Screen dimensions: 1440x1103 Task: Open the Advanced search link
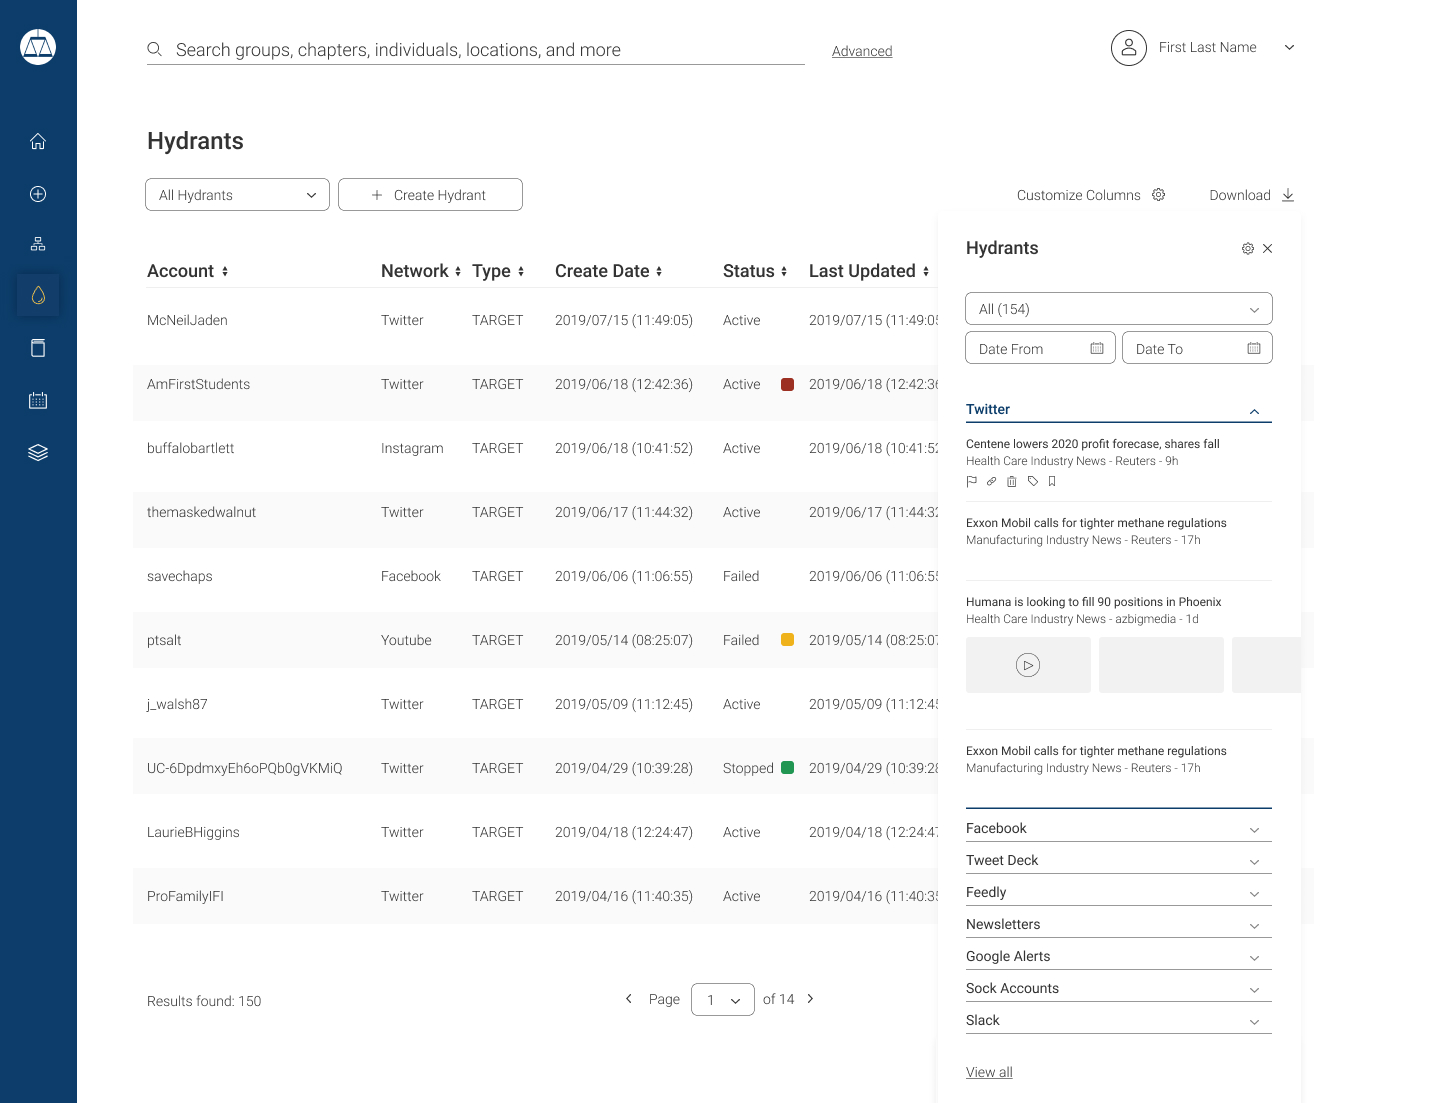pyautogui.click(x=862, y=52)
